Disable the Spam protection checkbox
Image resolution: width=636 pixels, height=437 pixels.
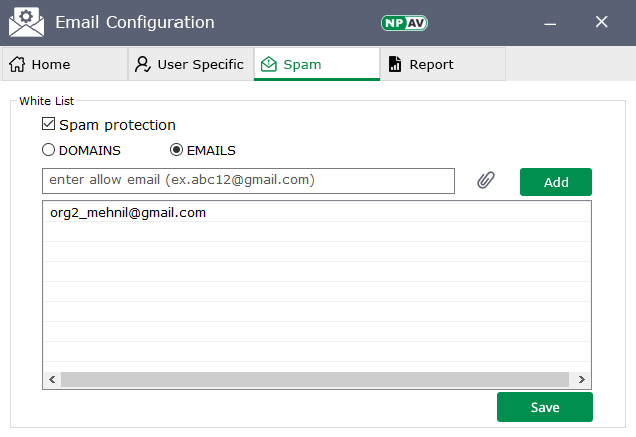(49, 125)
